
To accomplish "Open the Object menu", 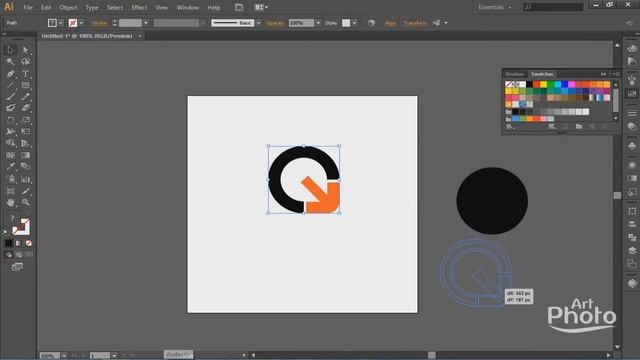I will (x=68, y=7).
